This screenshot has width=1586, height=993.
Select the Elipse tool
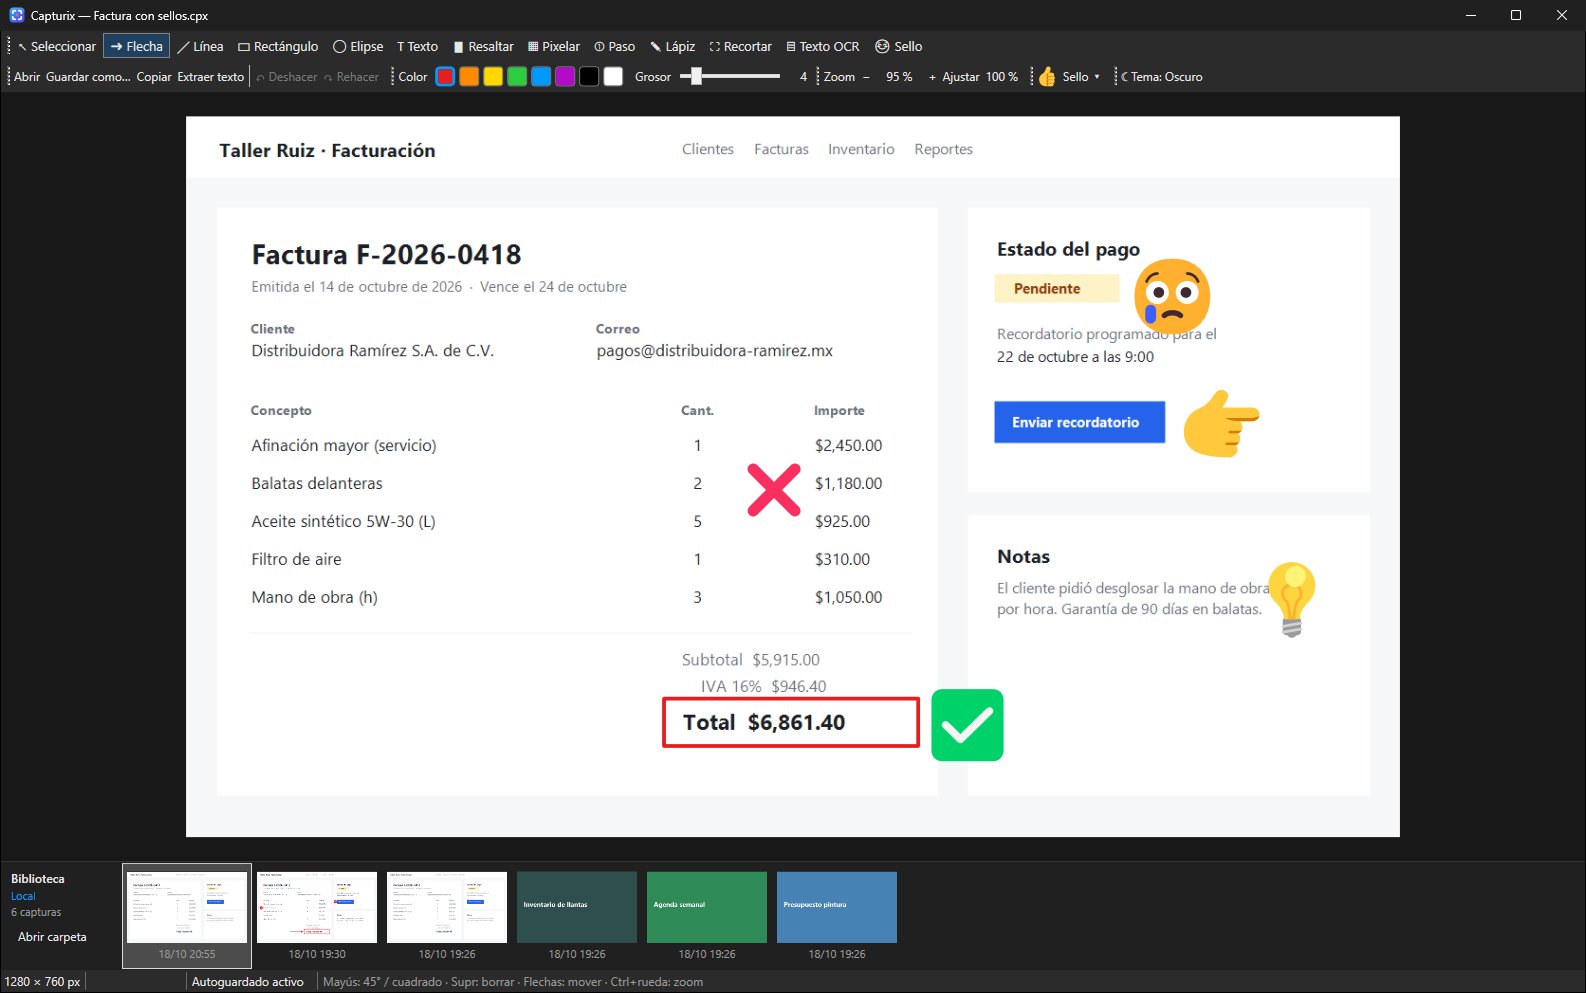coord(358,46)
